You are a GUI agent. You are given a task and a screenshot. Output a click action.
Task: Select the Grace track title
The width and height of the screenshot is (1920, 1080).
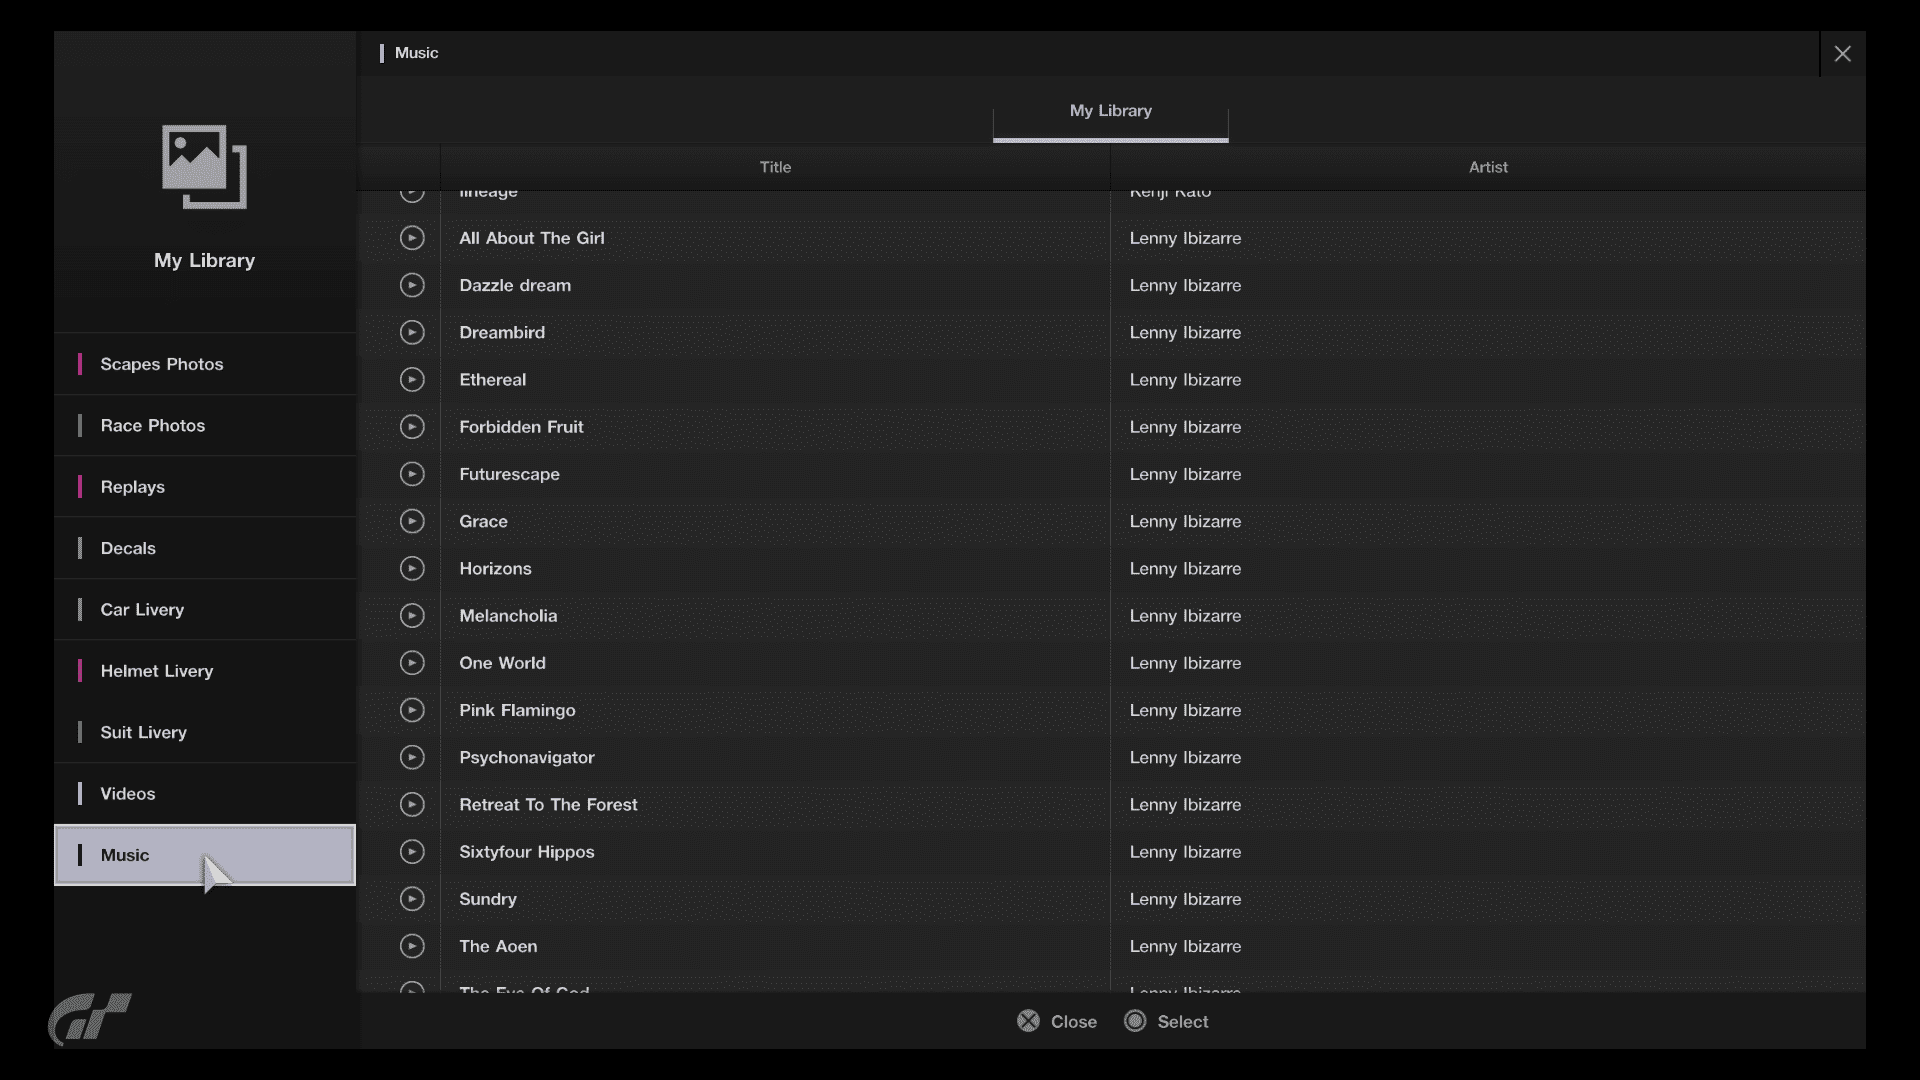coord(483,521)
